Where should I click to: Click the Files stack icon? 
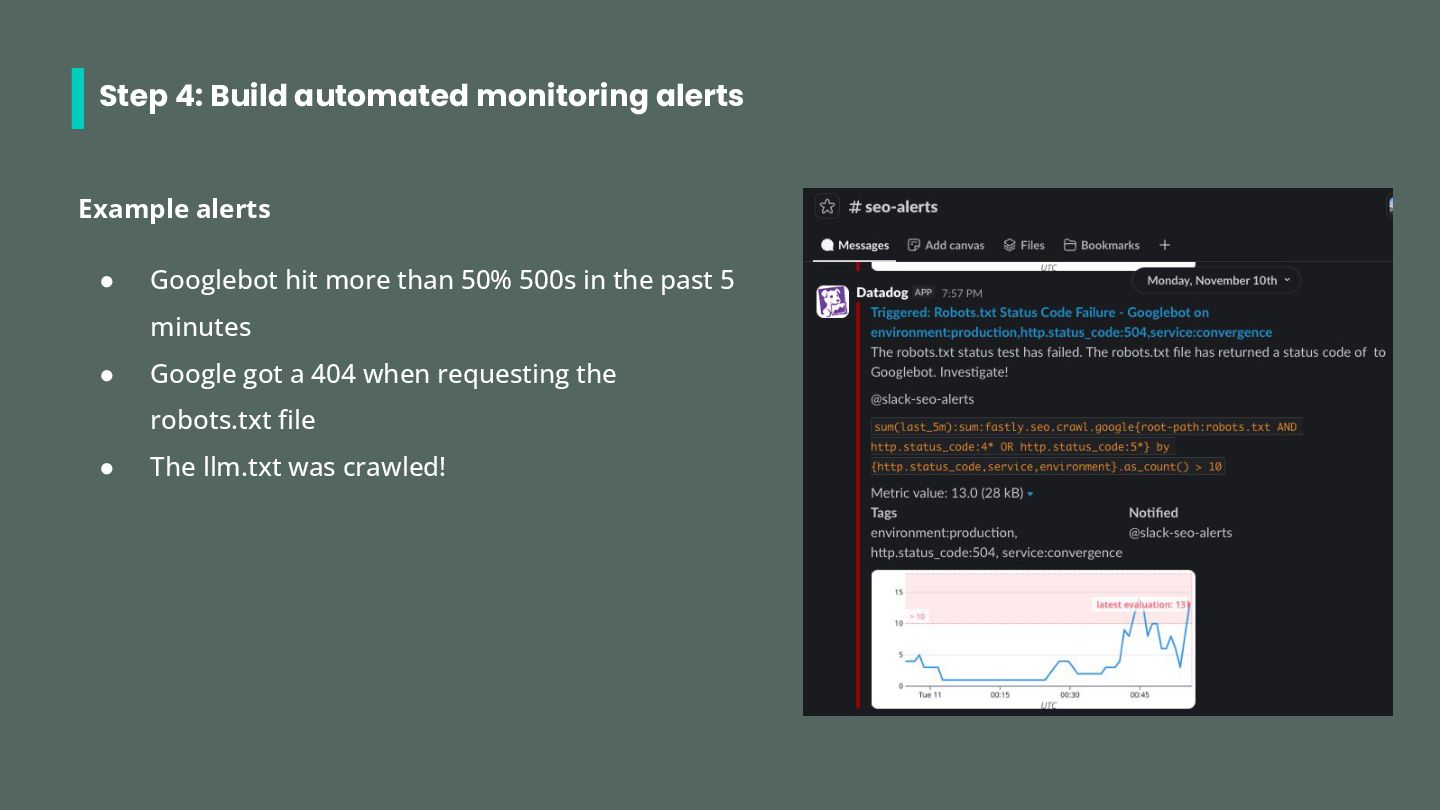tap(1009, 245)
